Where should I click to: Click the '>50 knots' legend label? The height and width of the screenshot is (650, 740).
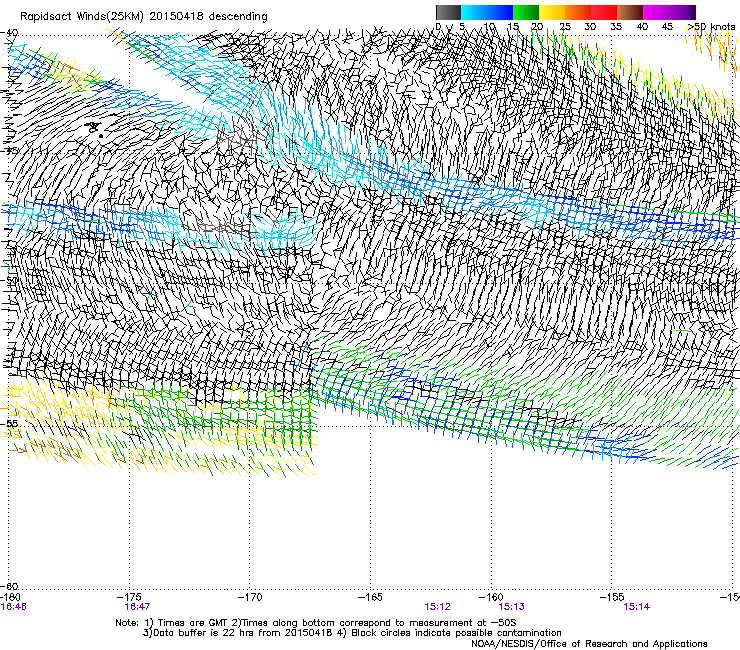tap(711, 27)
